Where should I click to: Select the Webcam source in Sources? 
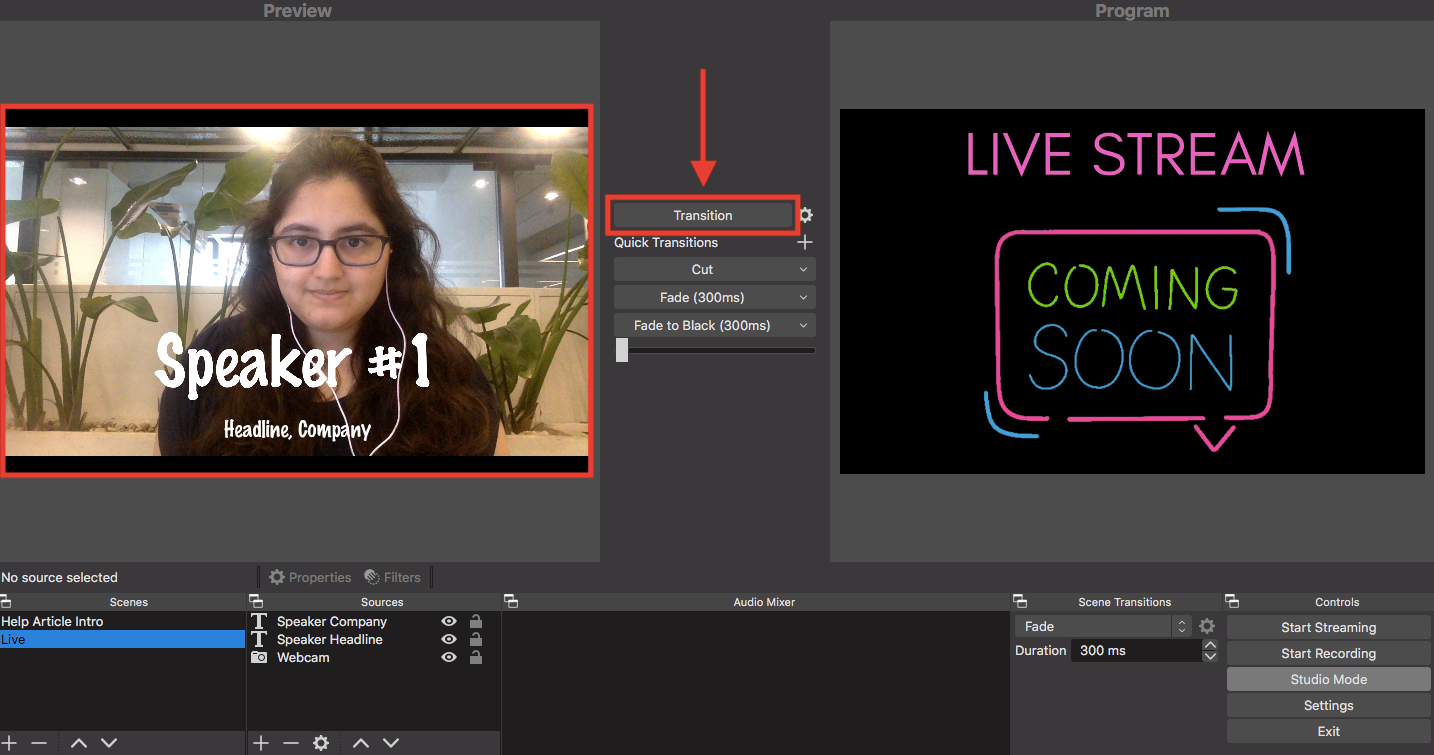303,657
